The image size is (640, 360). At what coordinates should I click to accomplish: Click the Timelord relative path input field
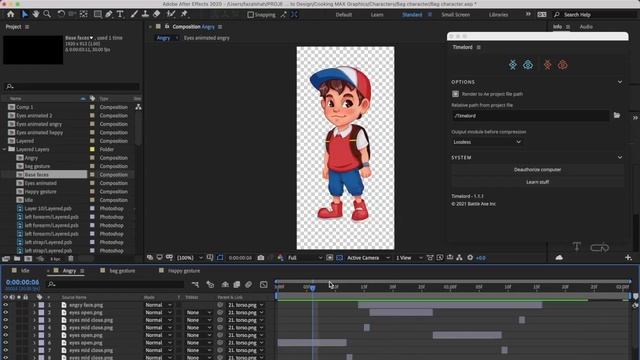coord(530,116)
